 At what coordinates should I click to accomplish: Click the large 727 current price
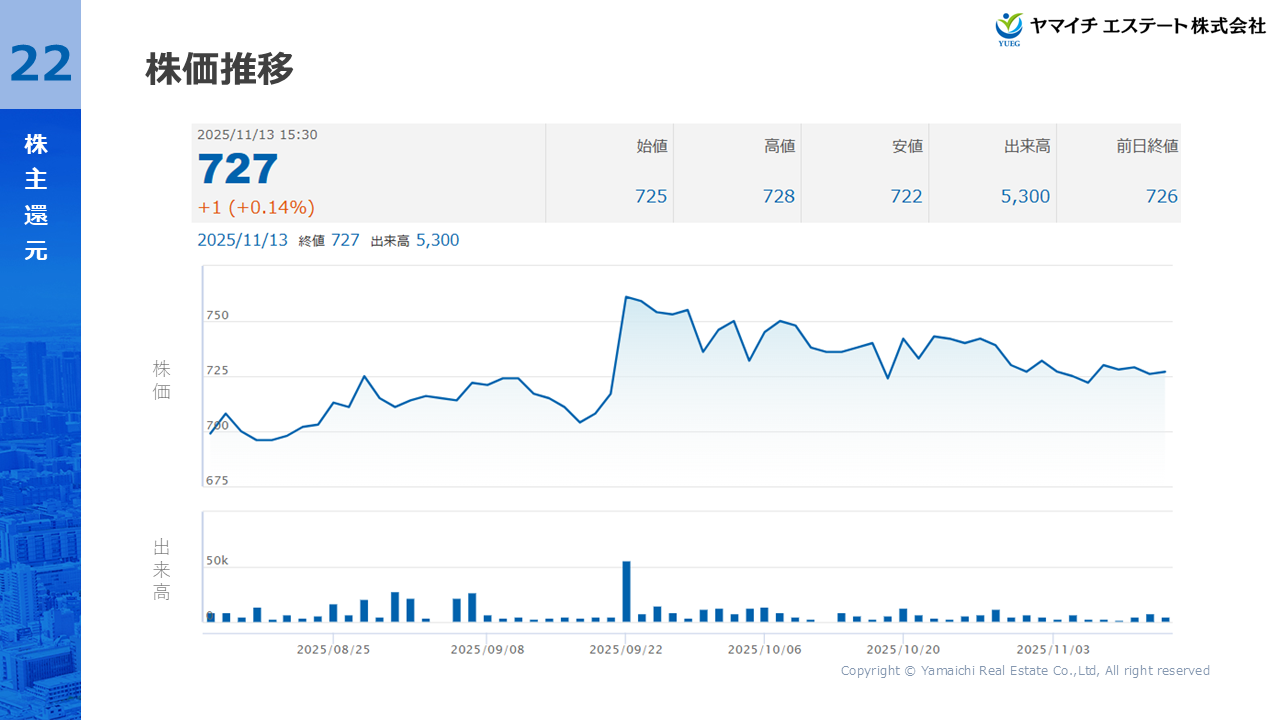click(238, 170)
